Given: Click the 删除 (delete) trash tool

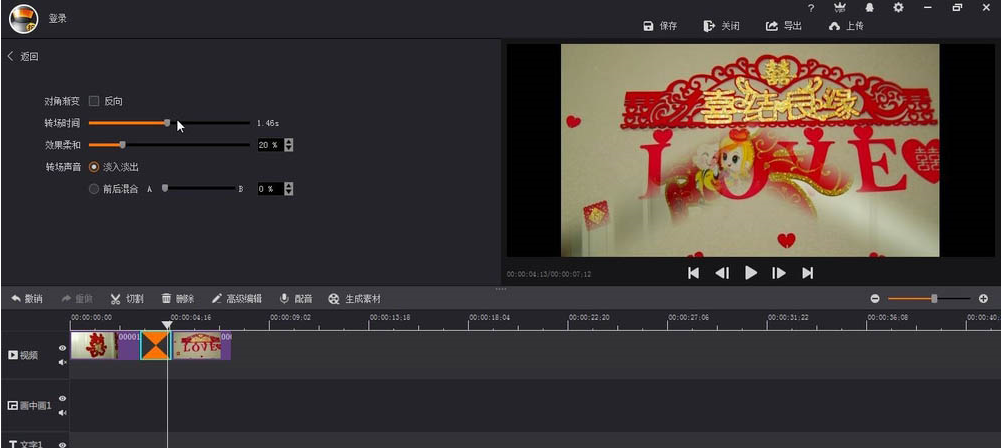Looking at the screenshot, I should pyautogui.click(x=177, y=299).
